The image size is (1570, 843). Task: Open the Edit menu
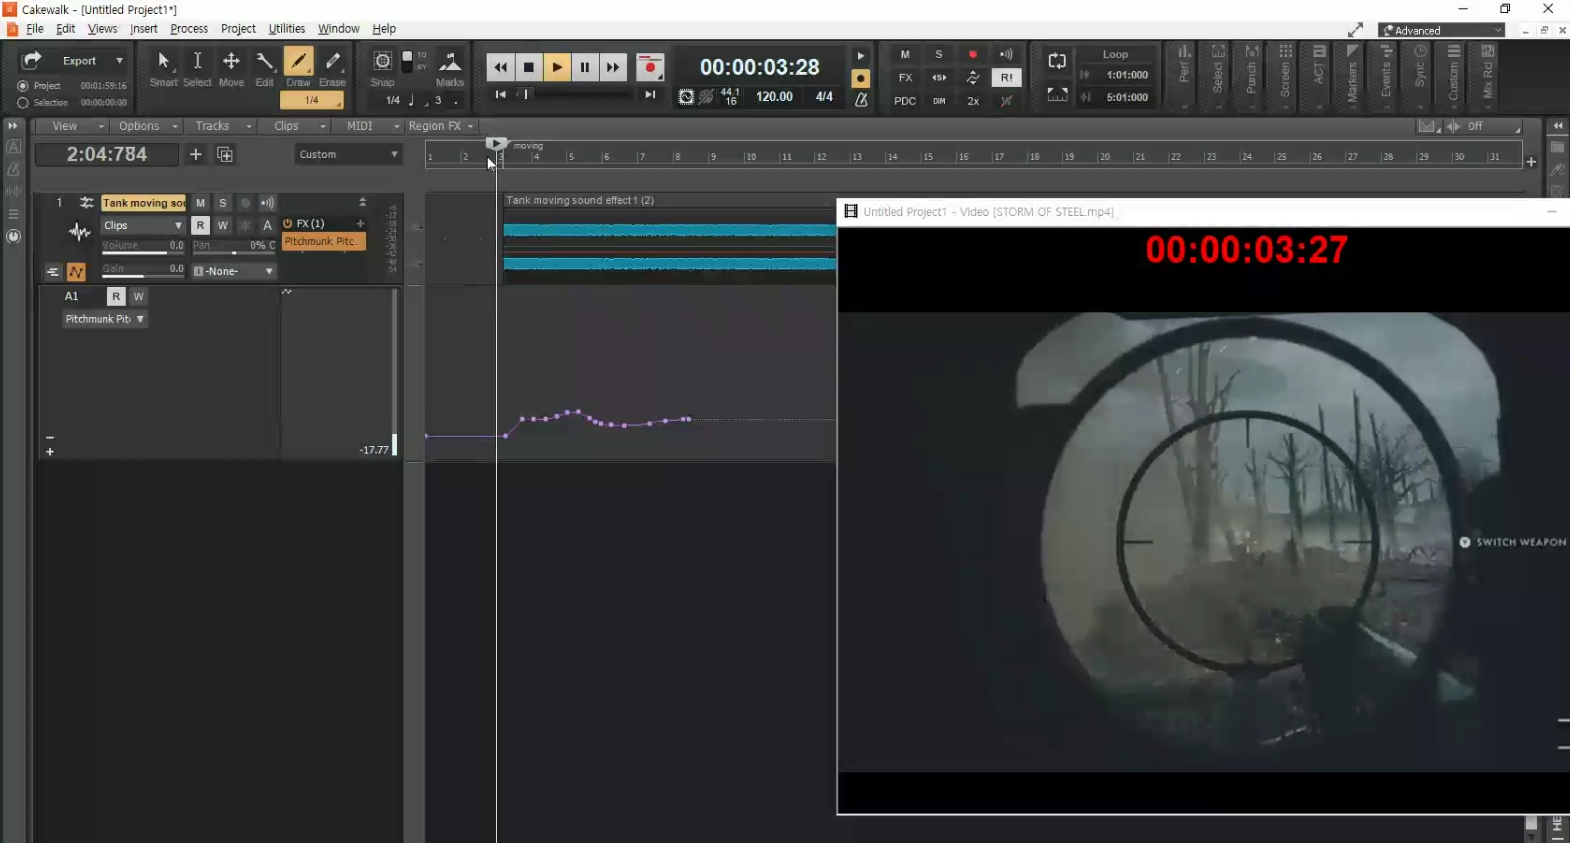pos(66,29)
